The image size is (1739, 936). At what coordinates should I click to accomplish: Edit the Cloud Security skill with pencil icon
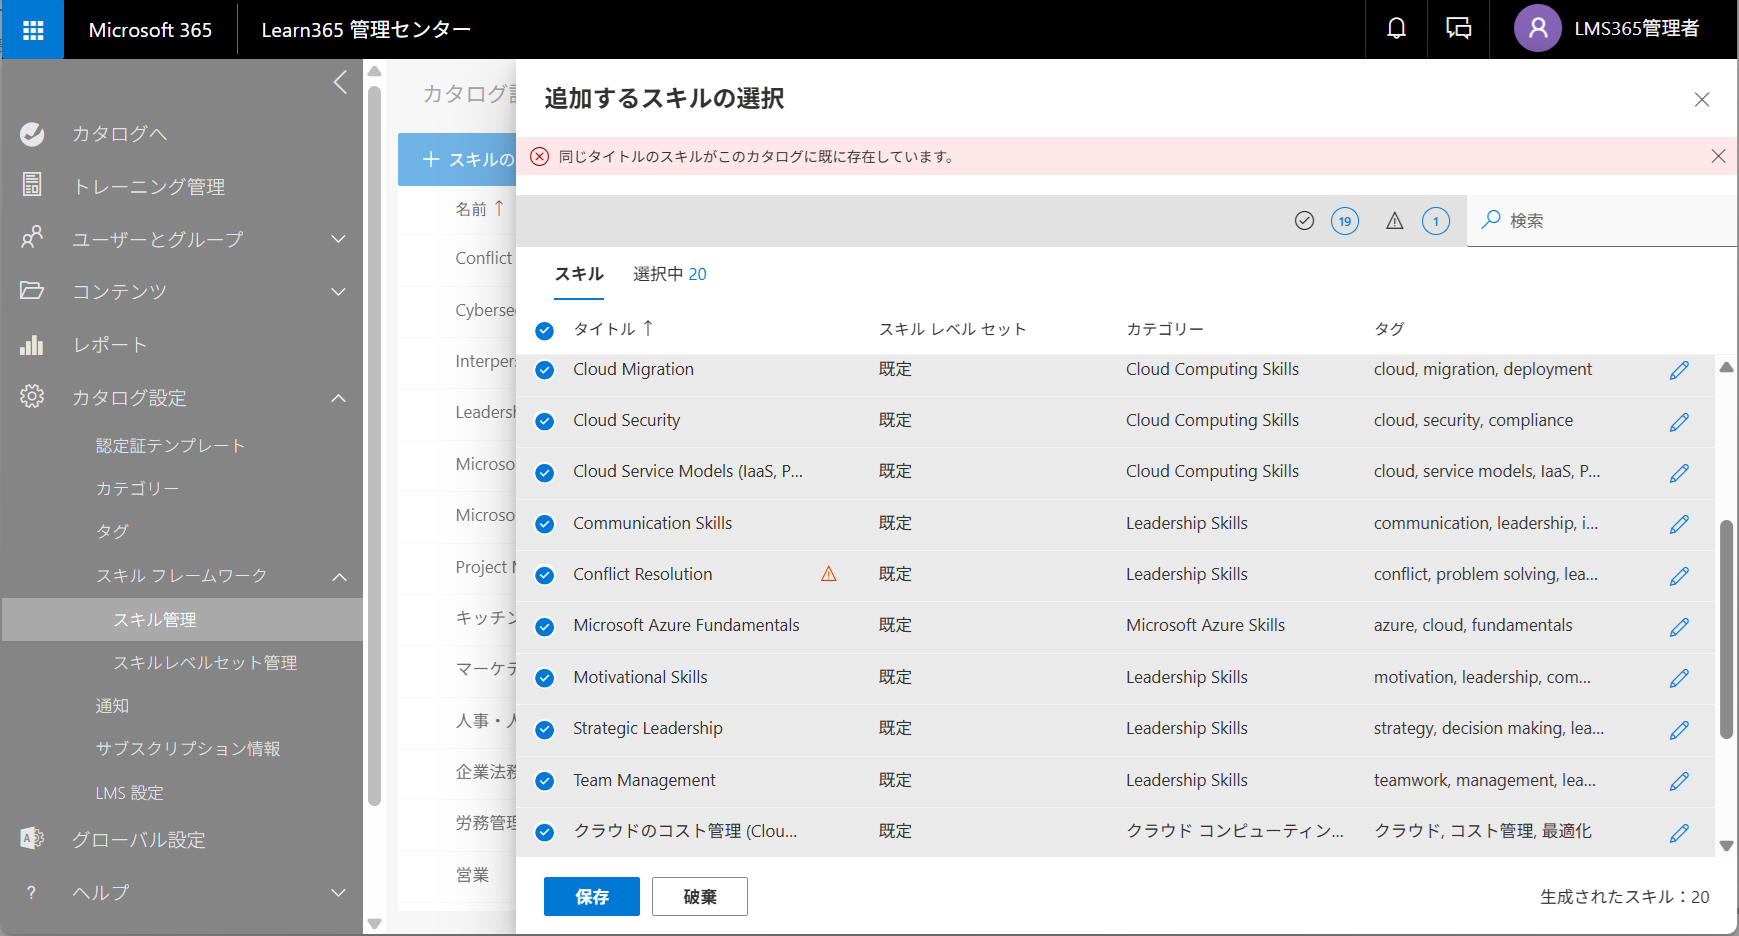[x=1679, y=422]
